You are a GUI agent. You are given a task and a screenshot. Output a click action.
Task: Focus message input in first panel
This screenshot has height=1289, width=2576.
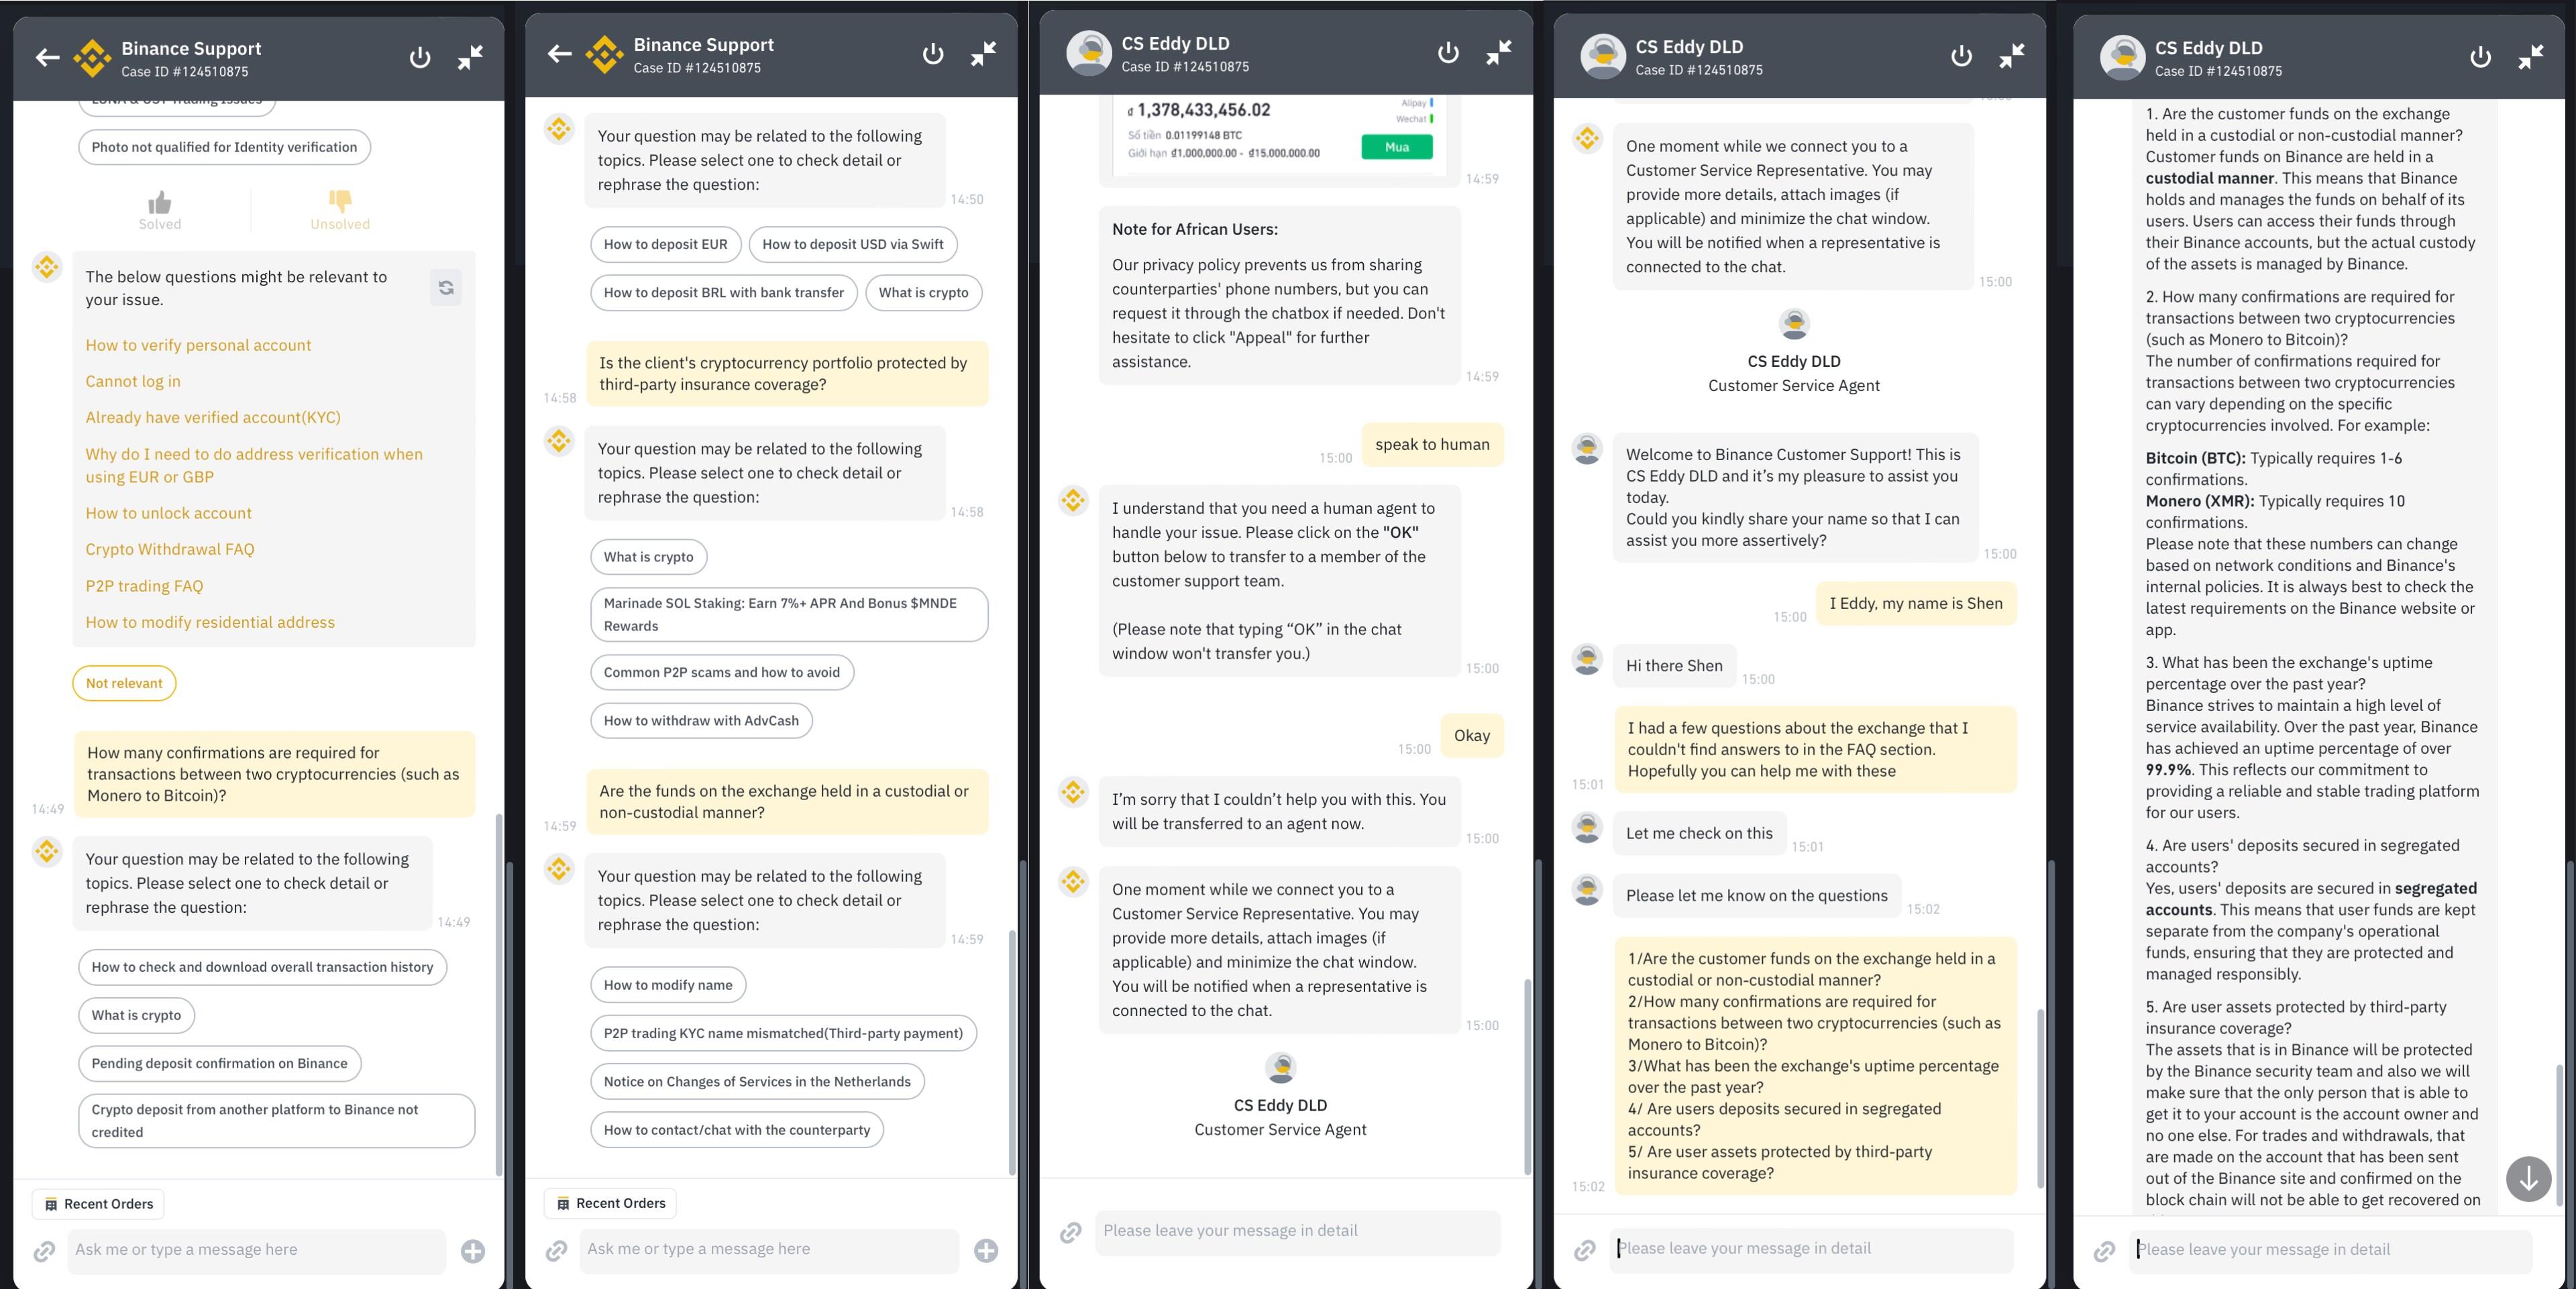(256, 1250)
